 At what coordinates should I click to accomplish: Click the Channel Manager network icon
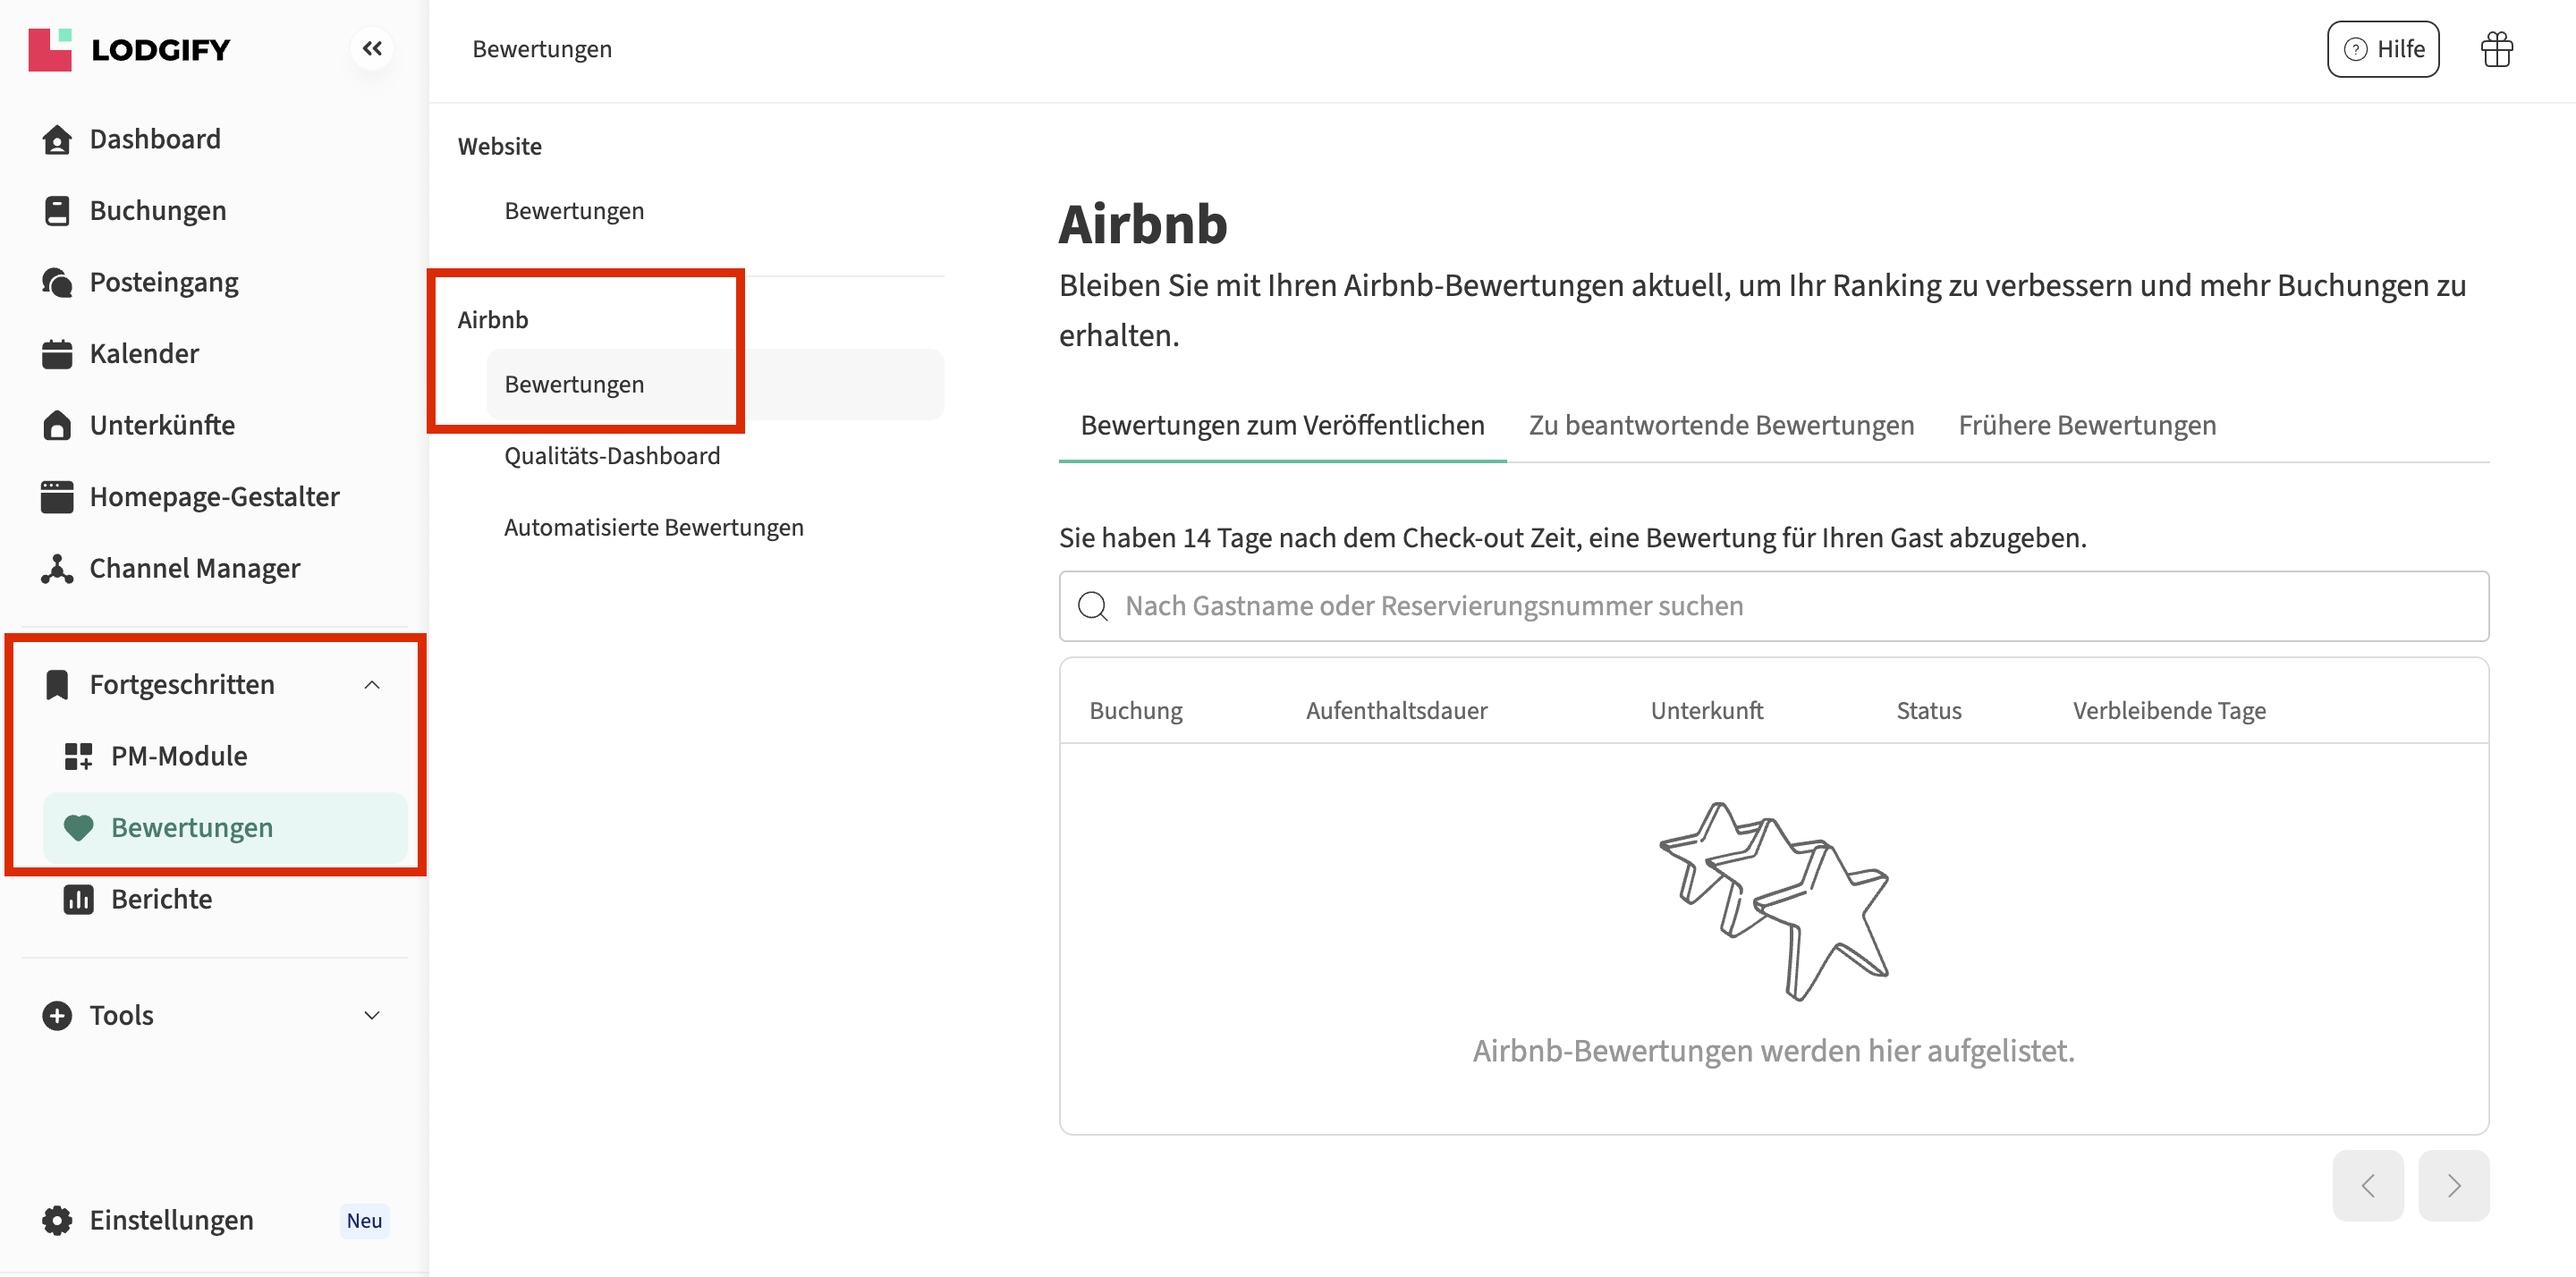[57, 569]
